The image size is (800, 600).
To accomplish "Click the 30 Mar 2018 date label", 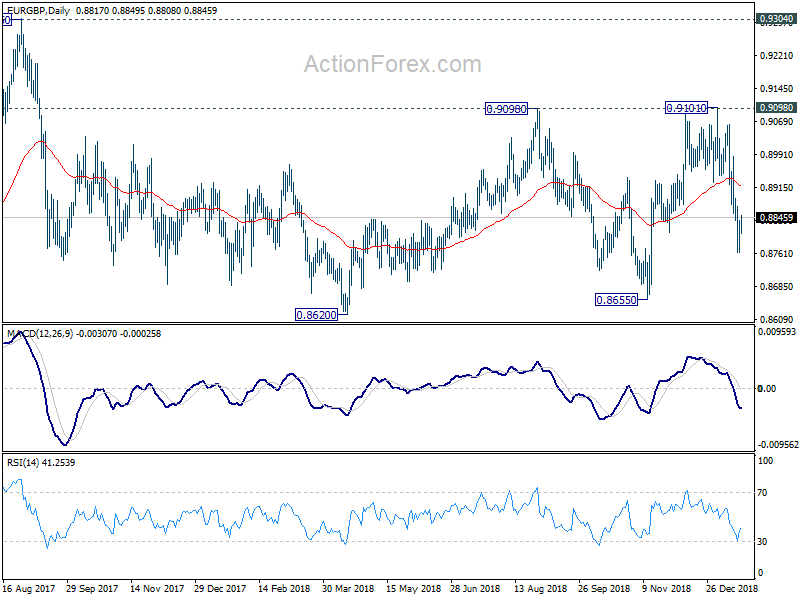I will (348, 588).
